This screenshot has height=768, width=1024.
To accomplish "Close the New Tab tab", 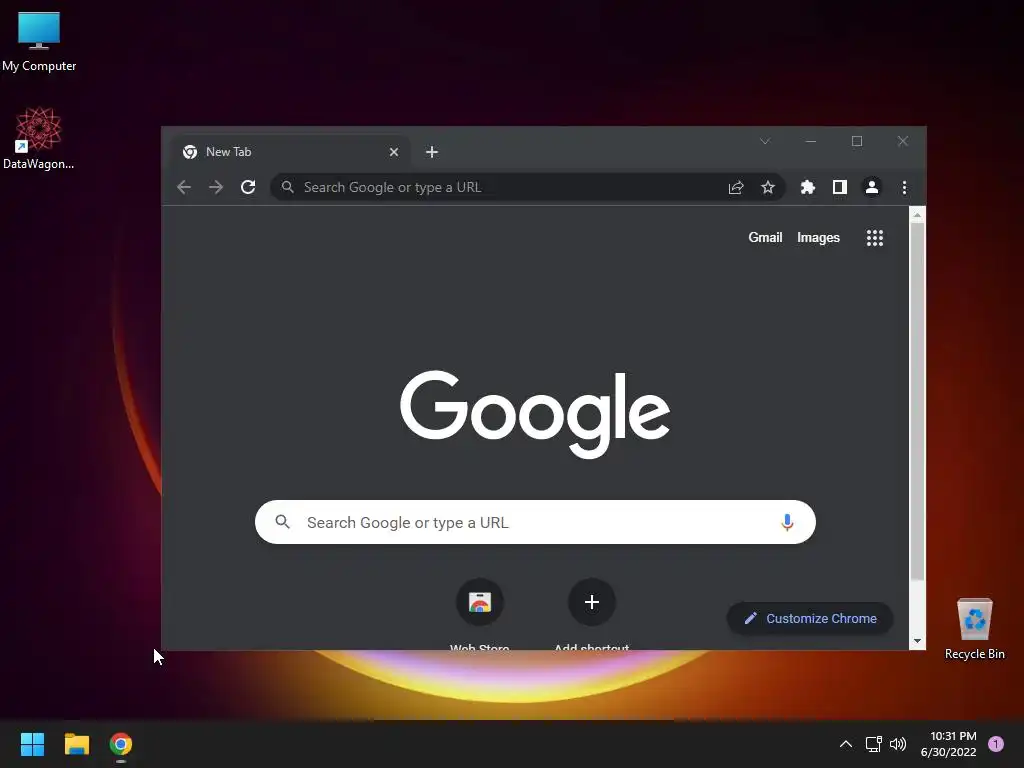I will (394, 152).
